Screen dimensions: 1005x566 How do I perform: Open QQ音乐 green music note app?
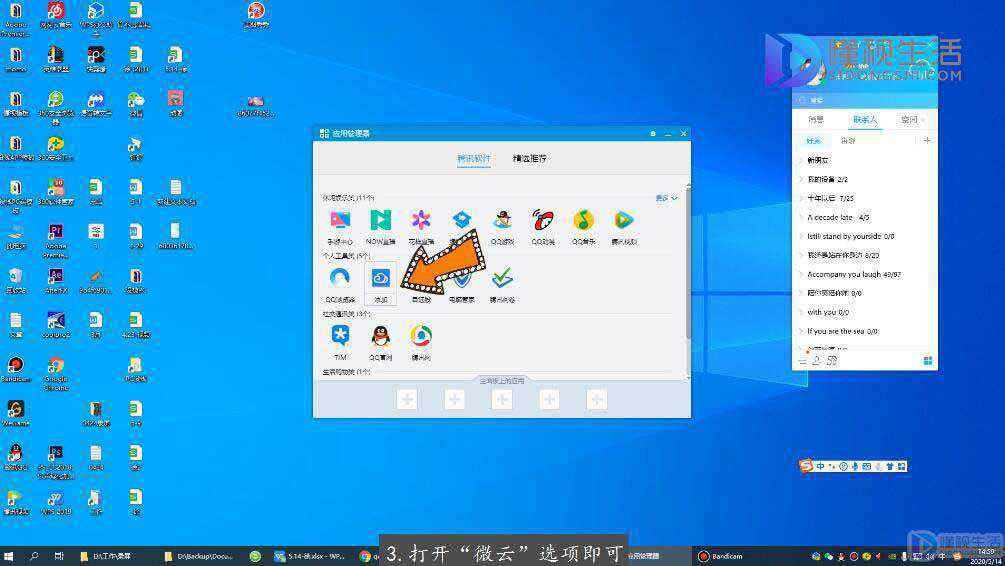point(583,221)
